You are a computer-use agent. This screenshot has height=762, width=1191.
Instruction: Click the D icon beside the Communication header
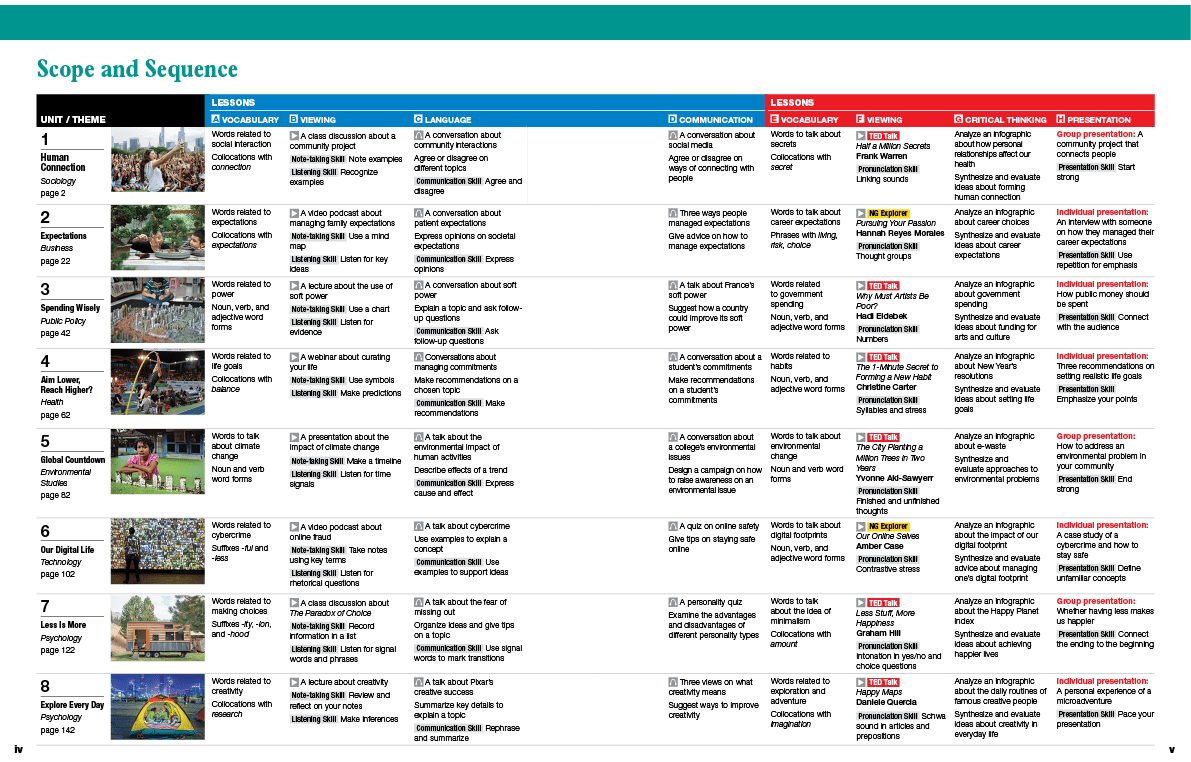(673, 120)
